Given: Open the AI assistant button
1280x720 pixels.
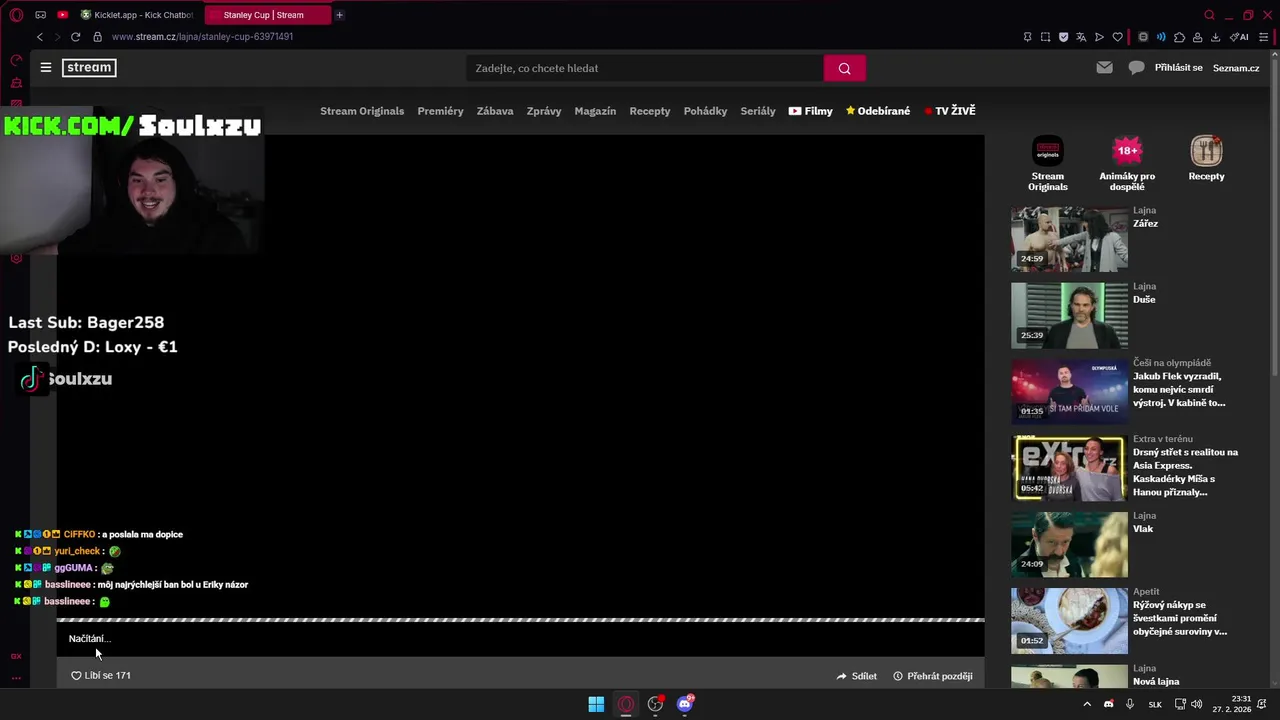Looking at the screenshot, I should point(1239,37).
